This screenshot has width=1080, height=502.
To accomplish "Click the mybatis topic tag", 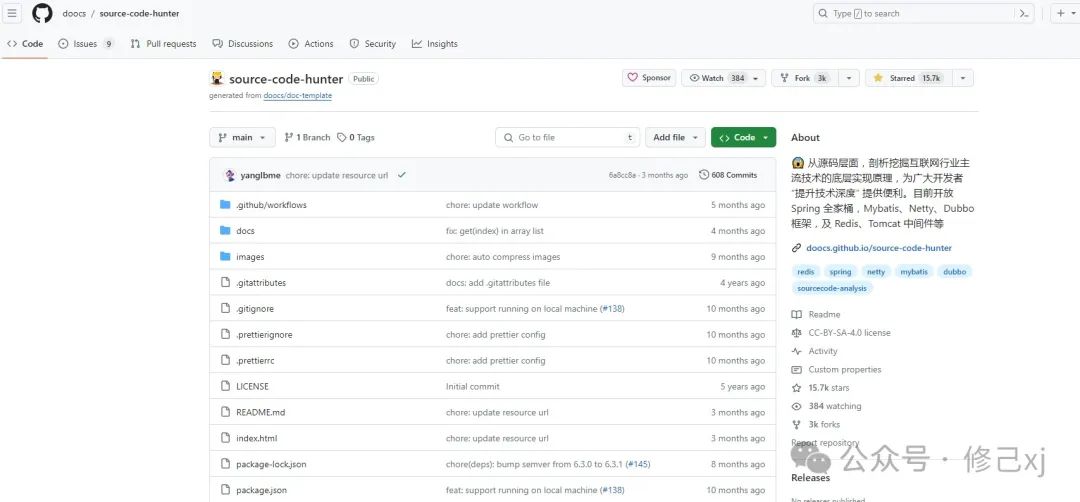I will coord(914,272).
